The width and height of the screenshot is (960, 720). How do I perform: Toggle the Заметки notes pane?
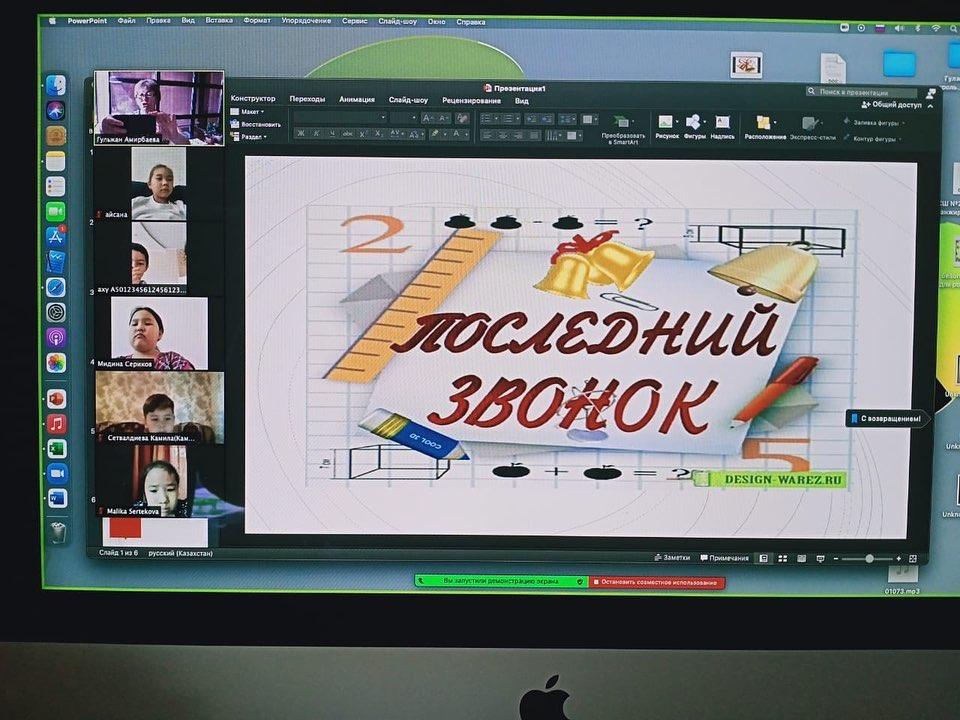672,558
